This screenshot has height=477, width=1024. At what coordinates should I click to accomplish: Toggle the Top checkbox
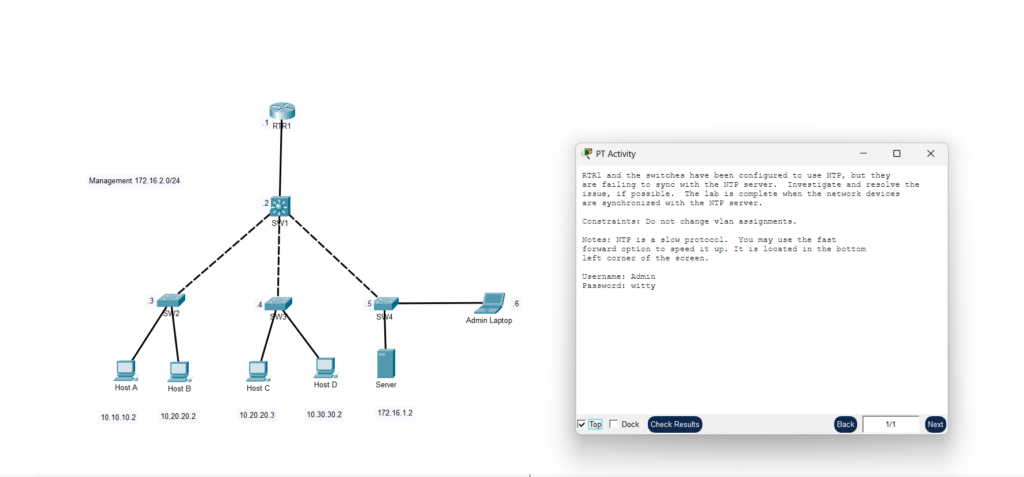pos(582,424)
